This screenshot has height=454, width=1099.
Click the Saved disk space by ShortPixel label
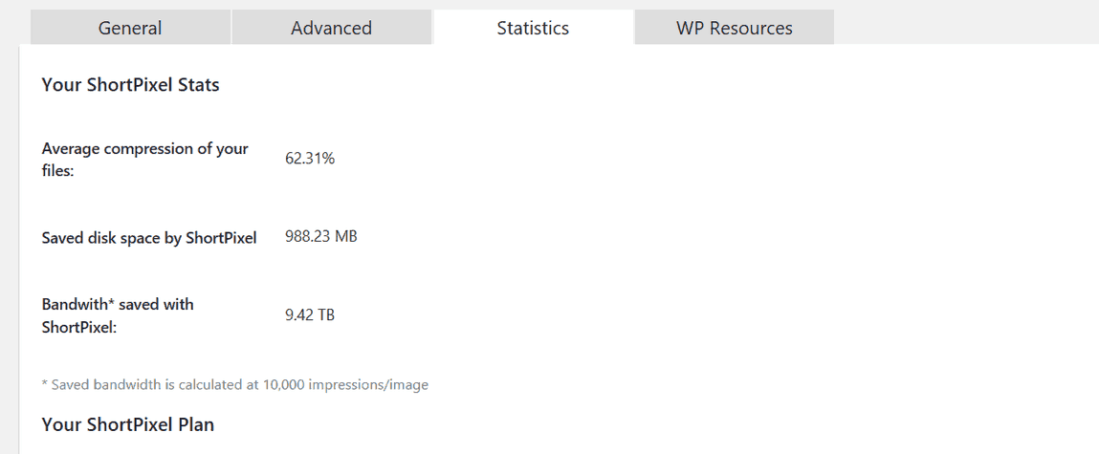click(x=149, y=238)
